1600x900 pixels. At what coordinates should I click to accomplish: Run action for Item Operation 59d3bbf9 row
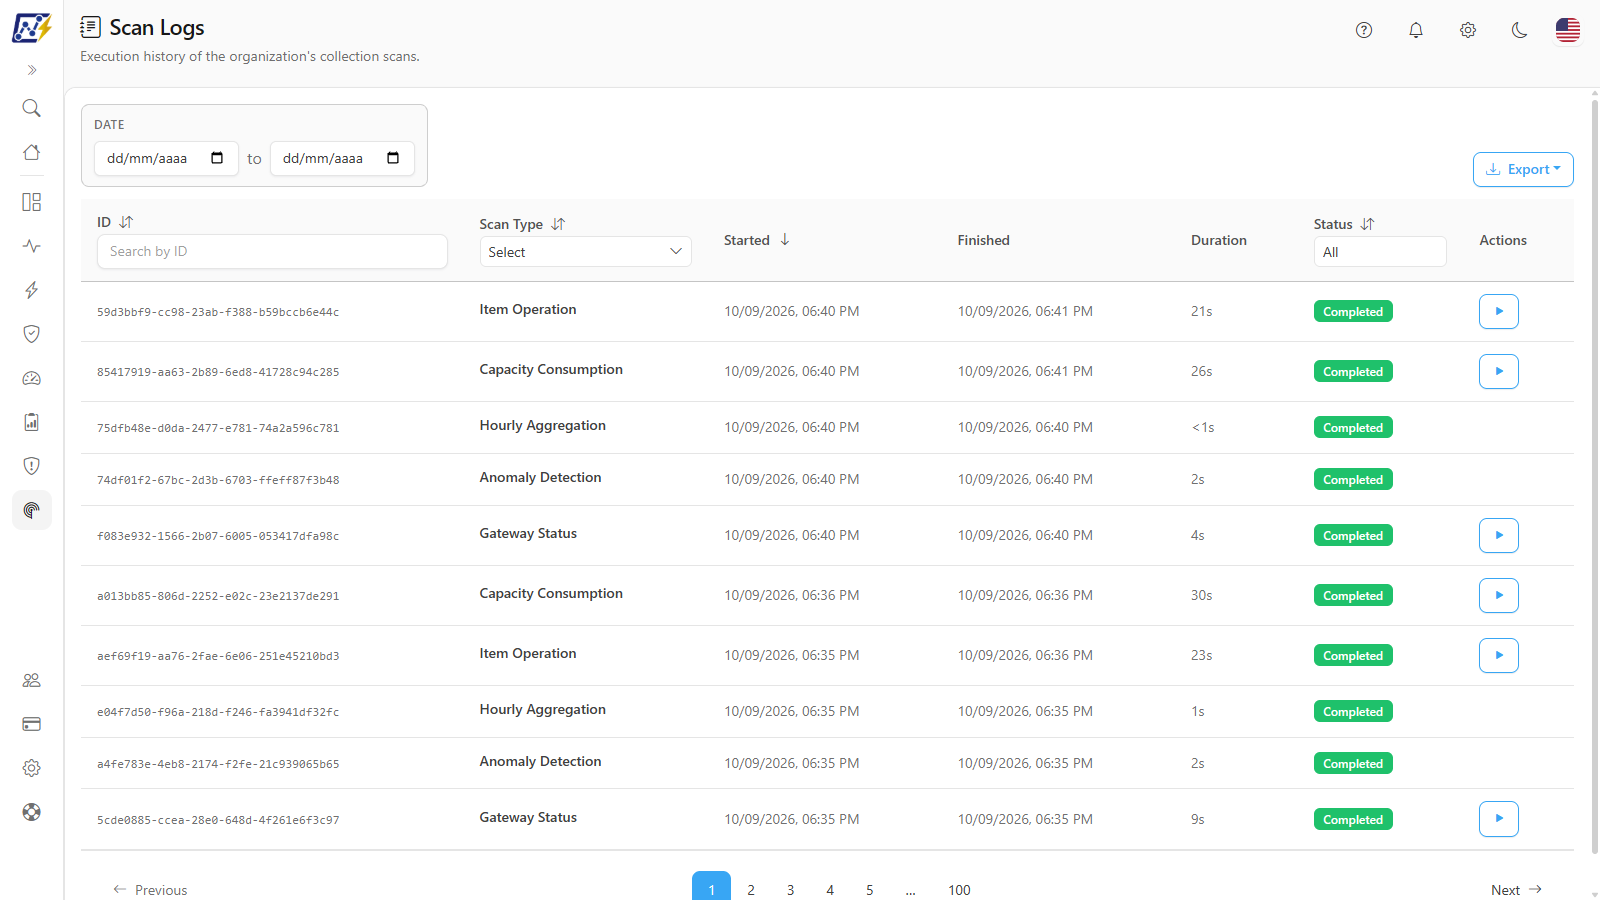[1499, 312]
